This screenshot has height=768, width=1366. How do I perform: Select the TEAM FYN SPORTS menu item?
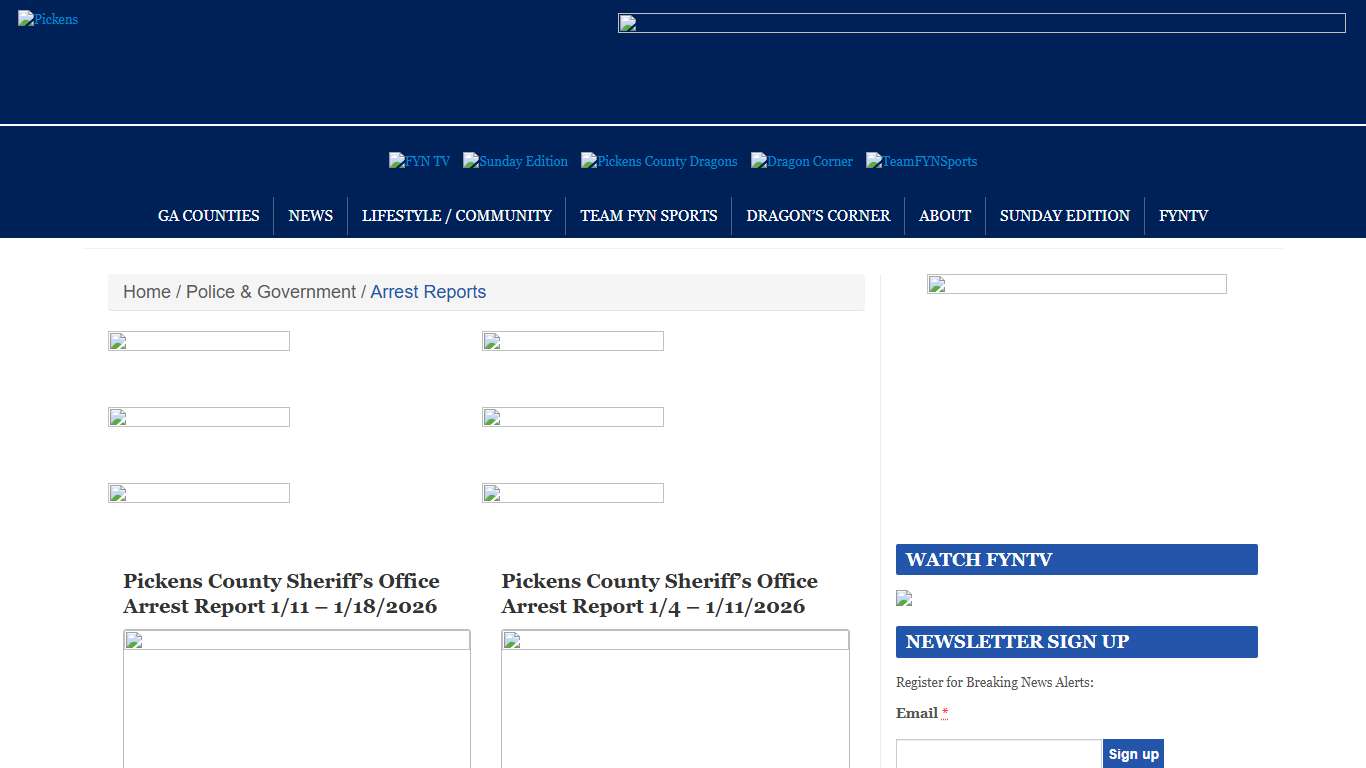[x=648, y=216]
